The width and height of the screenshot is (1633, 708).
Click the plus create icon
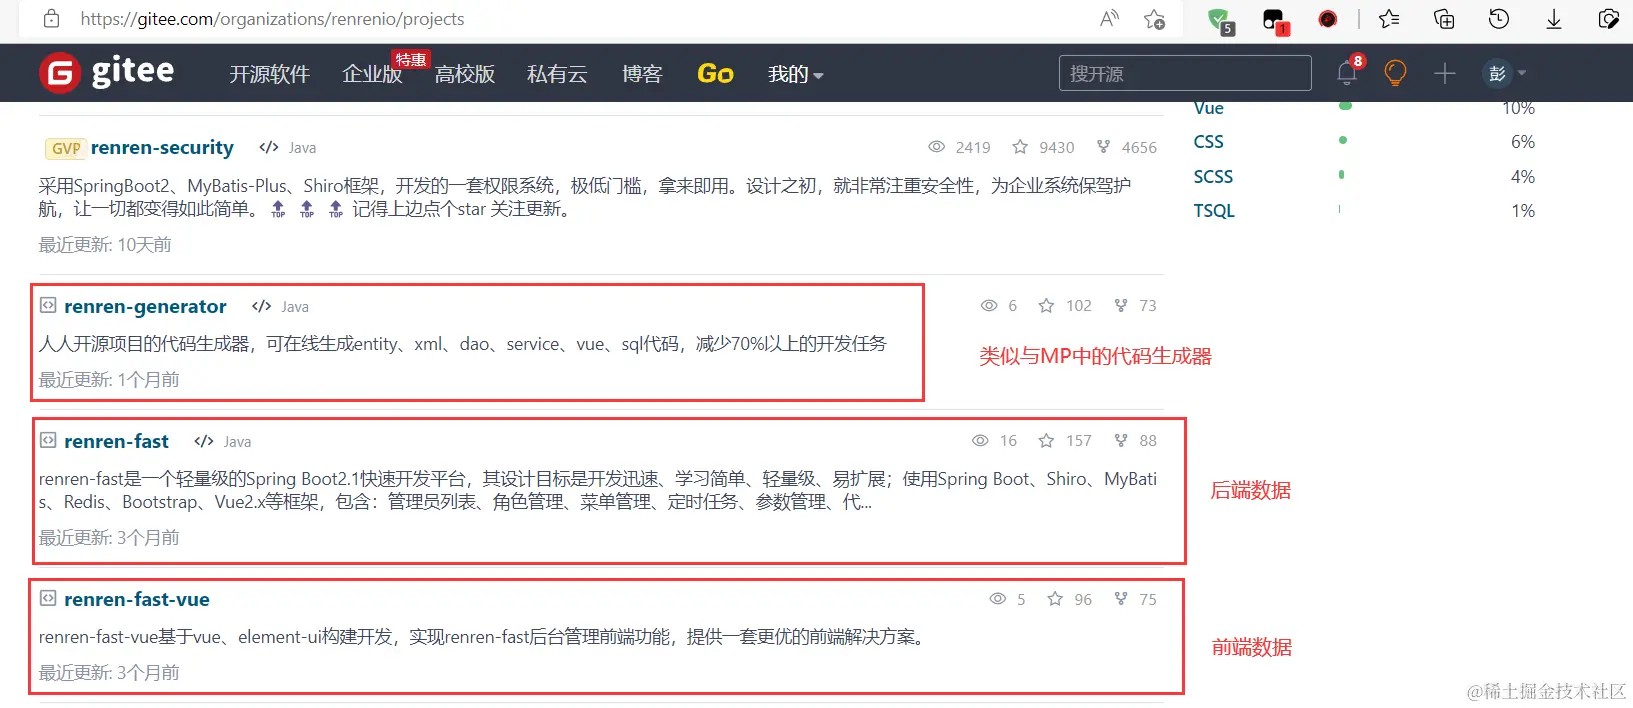1444,73
